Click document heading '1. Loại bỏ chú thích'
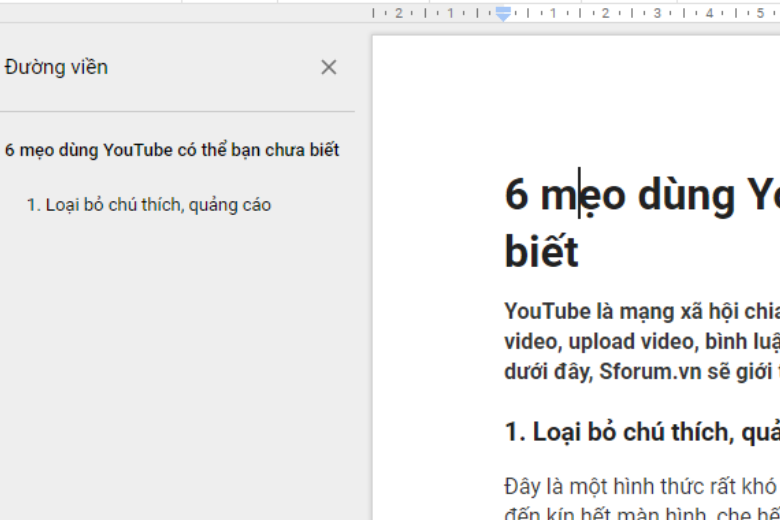 pyautogui.click(x=640, y=432)
